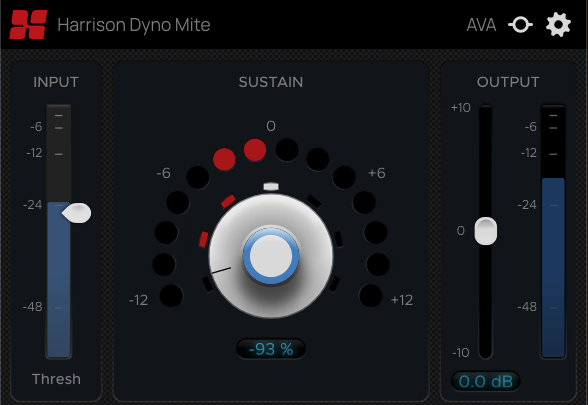Click the Output fader handle at 0
This screenshot has height=405, width=588.
tap(486, 231)
